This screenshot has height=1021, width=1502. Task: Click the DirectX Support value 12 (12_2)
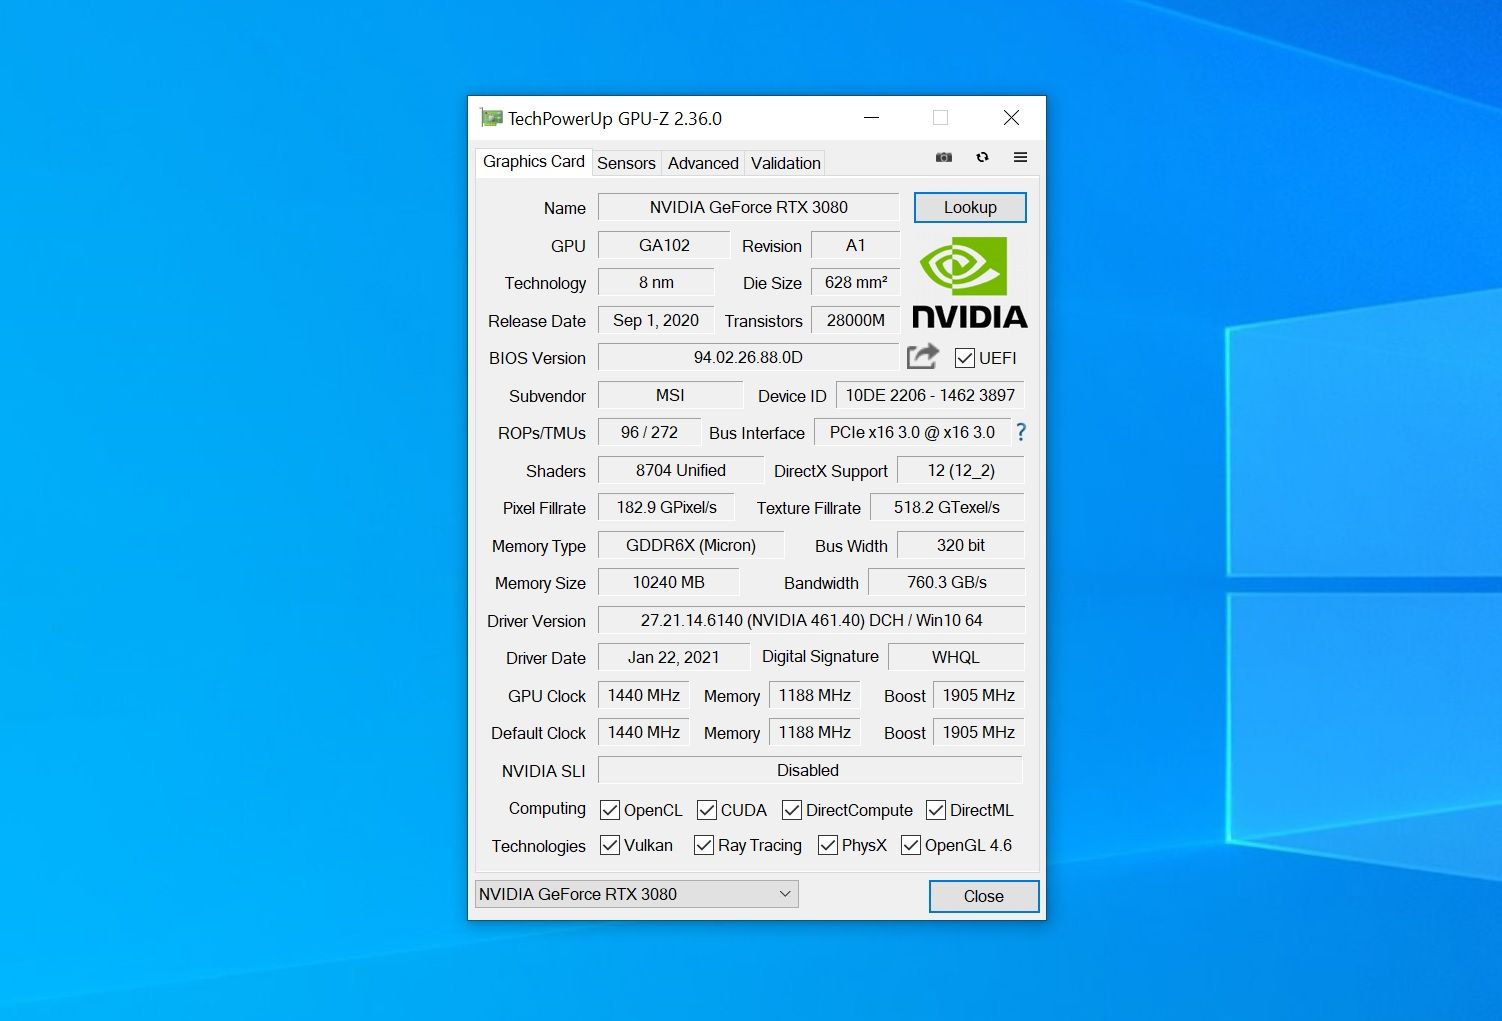pyautogui.click(x=961, y=470)
